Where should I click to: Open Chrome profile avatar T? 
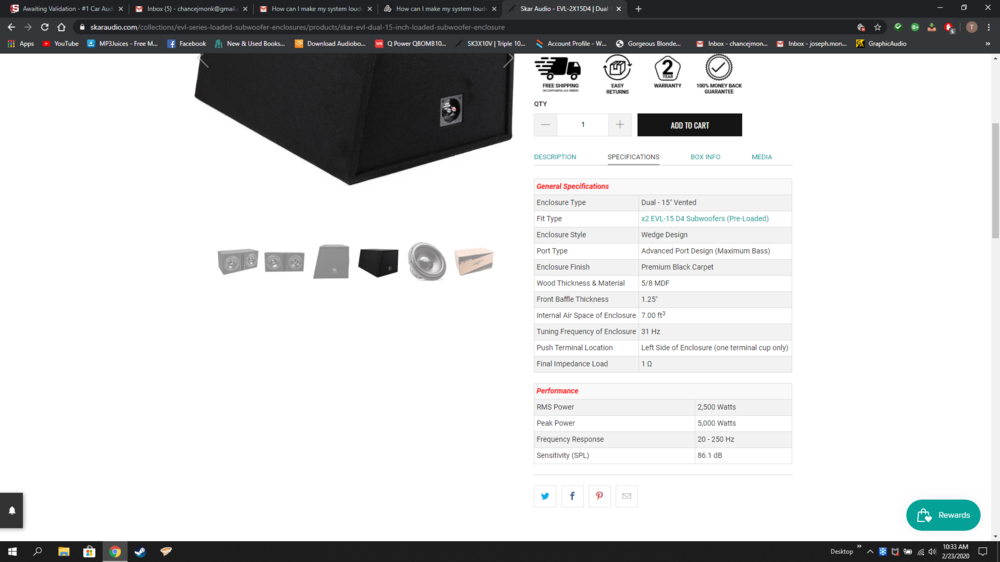[x=971, y=27]
